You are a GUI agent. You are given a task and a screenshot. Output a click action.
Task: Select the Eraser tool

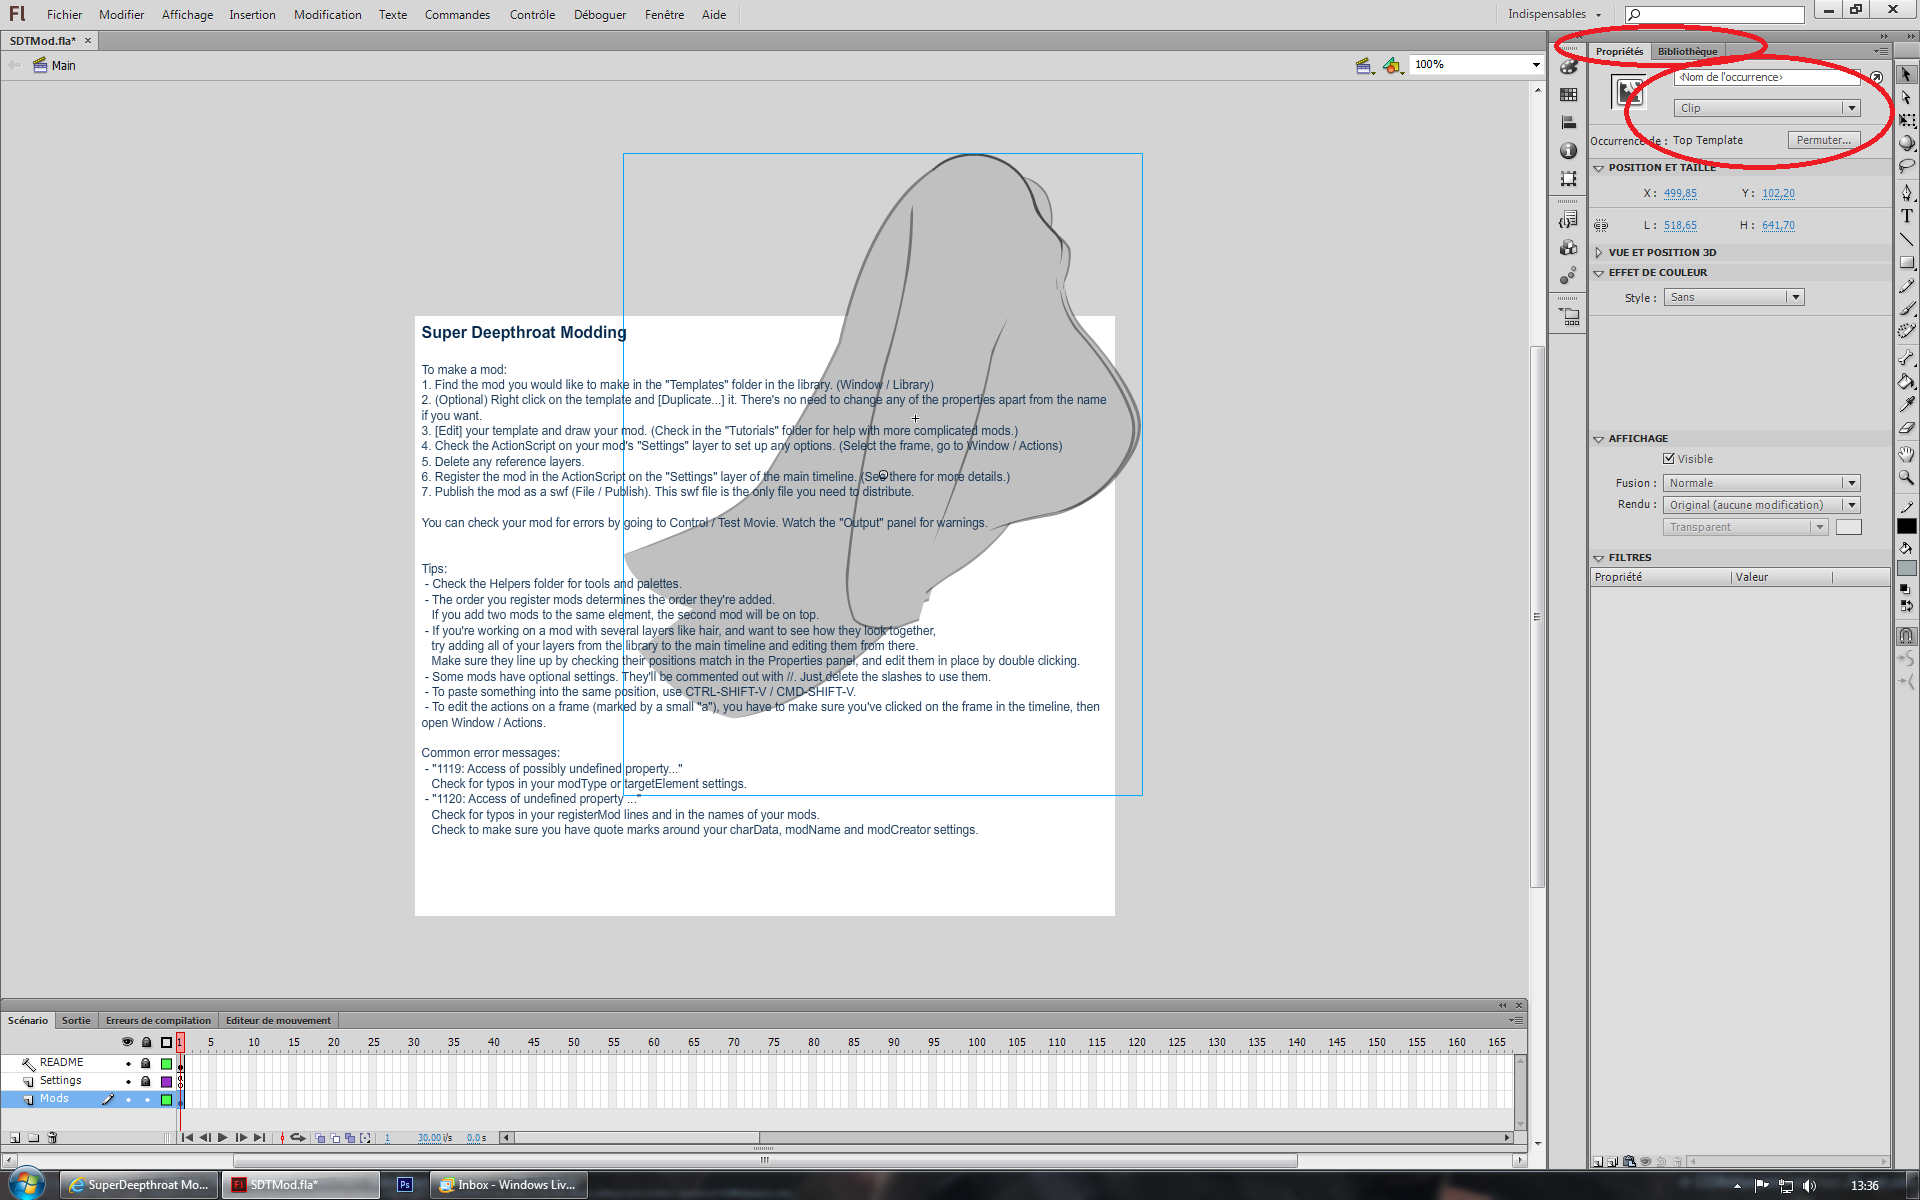(1907, 428)
